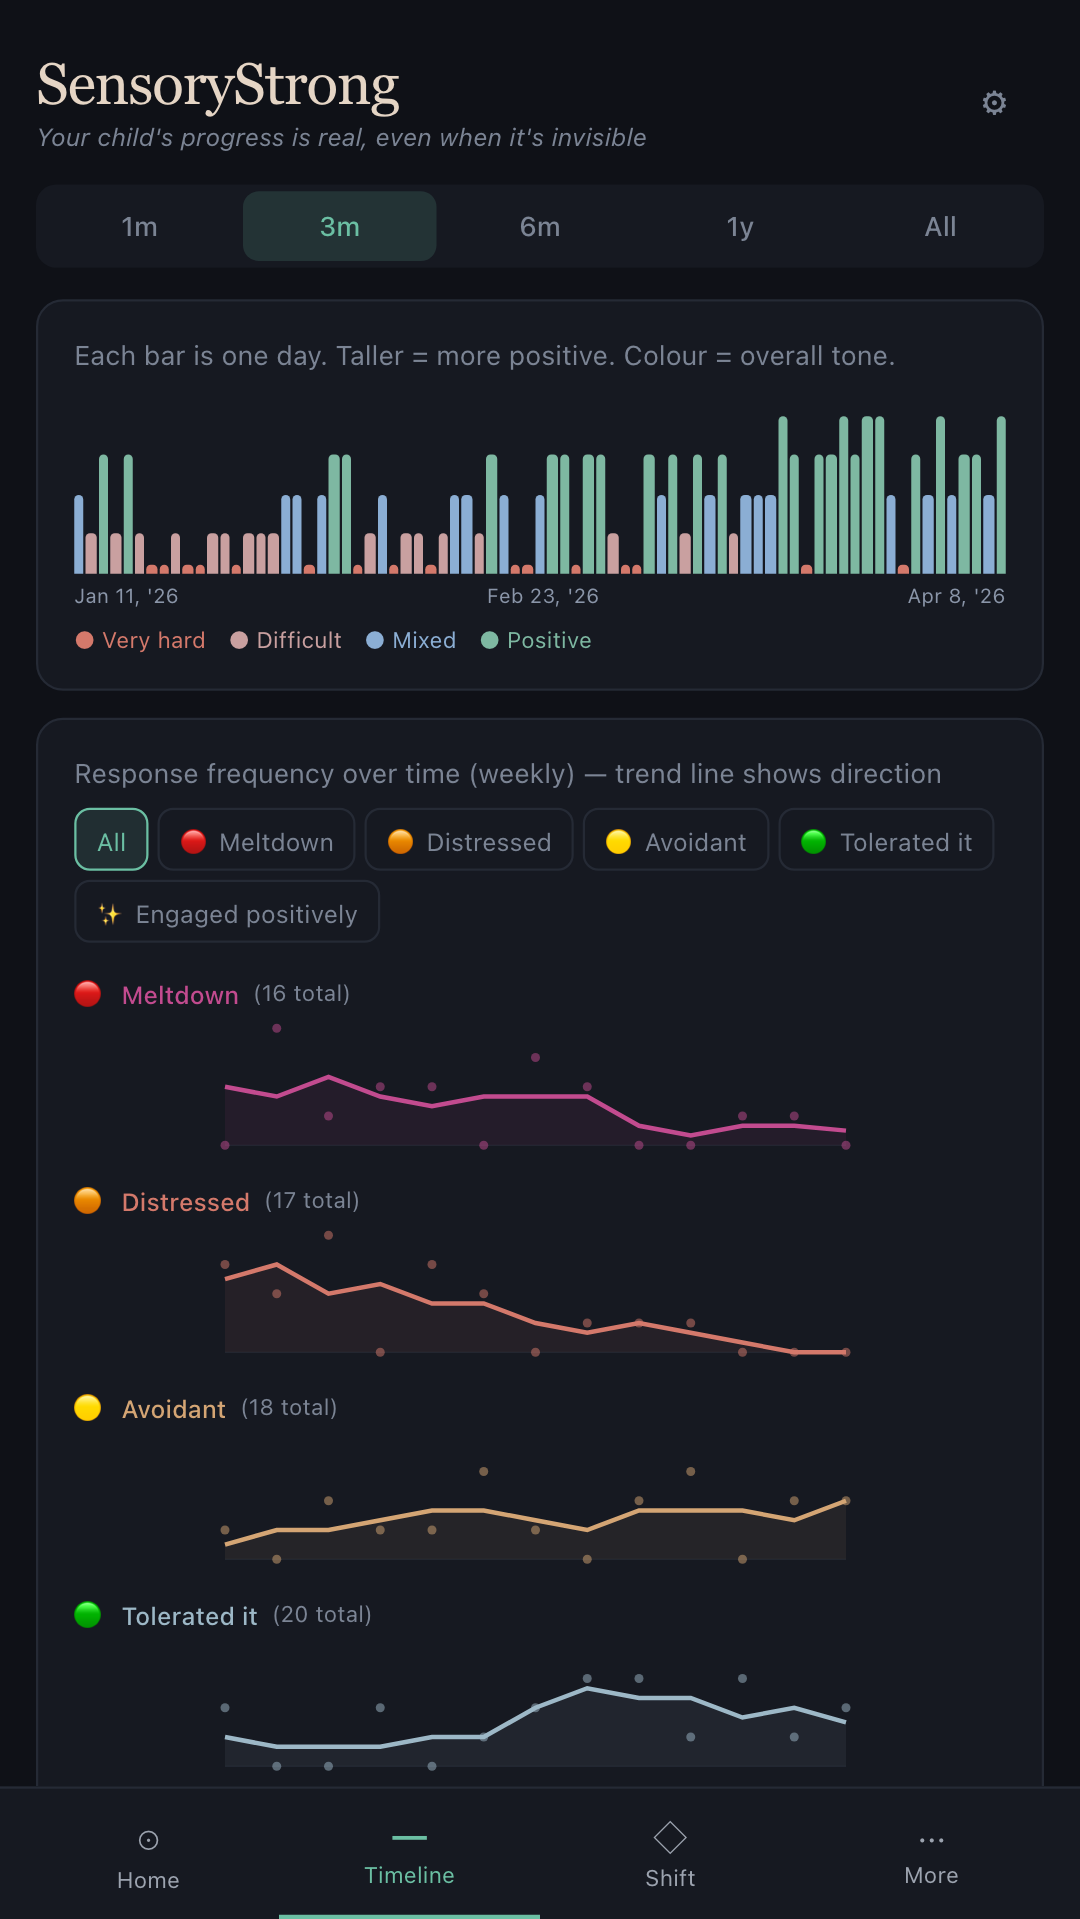Click the yellow circle beside the Avoidant heading
This screenshot has width=1080, height=1919.
88,1408
